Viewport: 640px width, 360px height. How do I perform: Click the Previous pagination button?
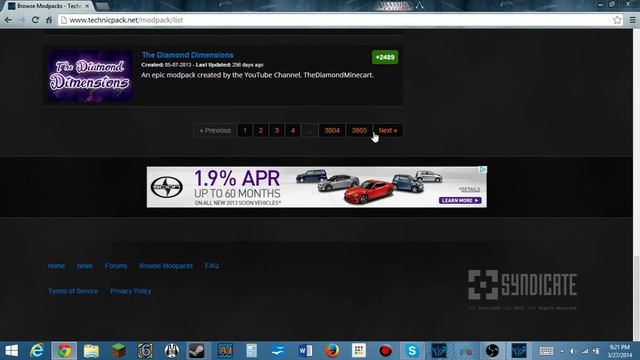(x=215, y=131)
